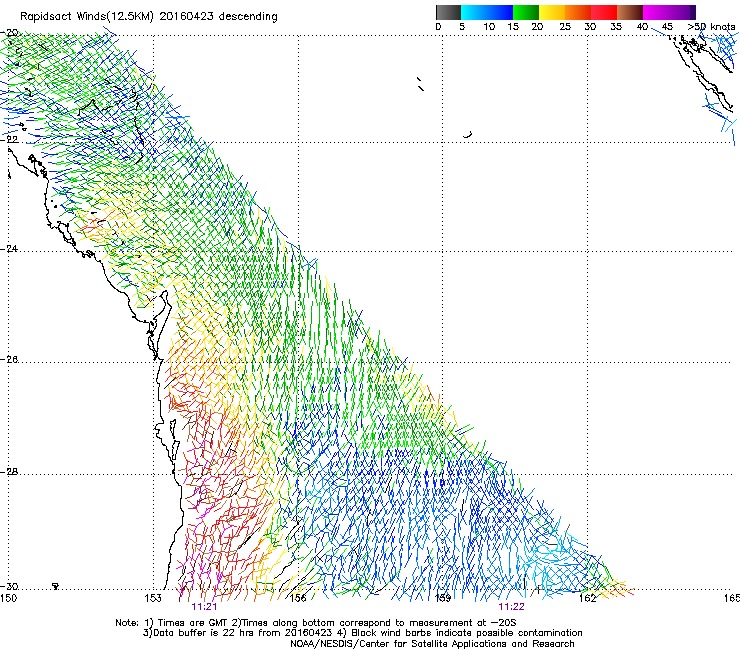The image size is (740, 650).
Task: Click the orange 25-30 knots legend color
Action: (x=578, y=12)
